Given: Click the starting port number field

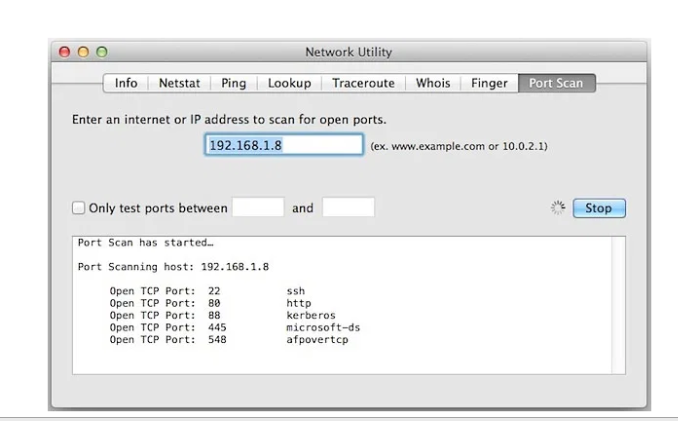Looking at the screenshot, I should 258,208.
